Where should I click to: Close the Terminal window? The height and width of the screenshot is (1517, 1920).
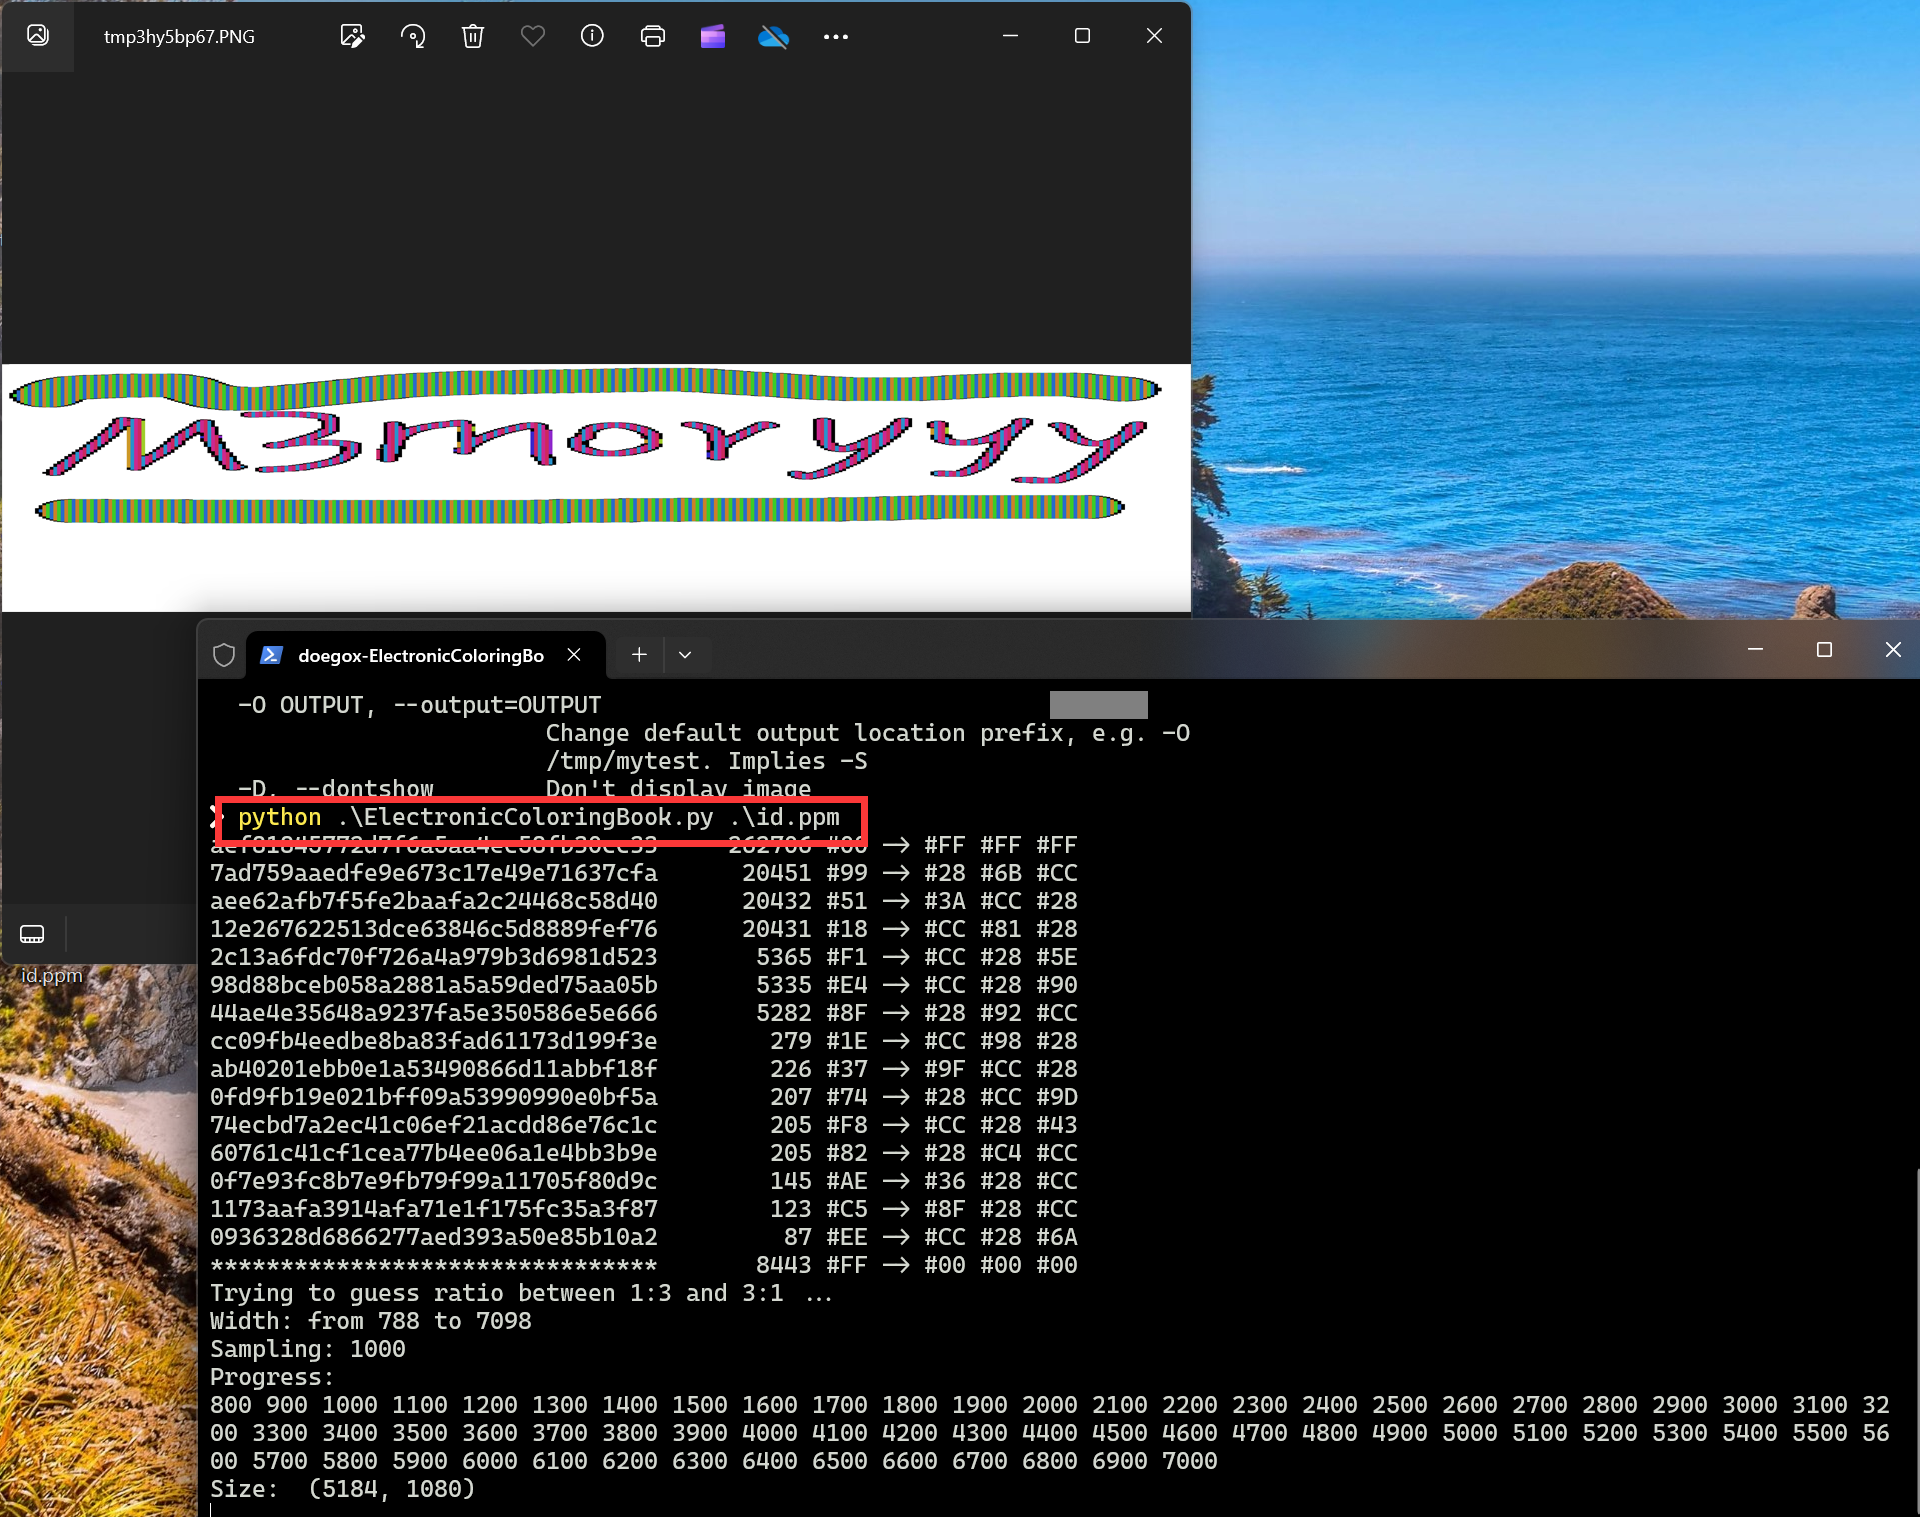coord(1893,650)
